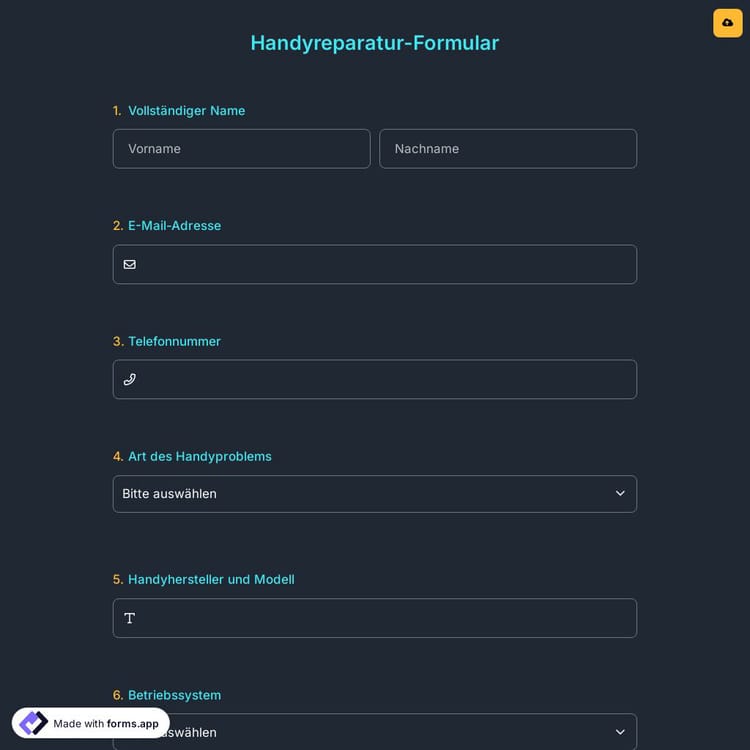Select the Telefonnummer input field
The width and height of the screenshot is (750, 750).
tap(385, 380)
